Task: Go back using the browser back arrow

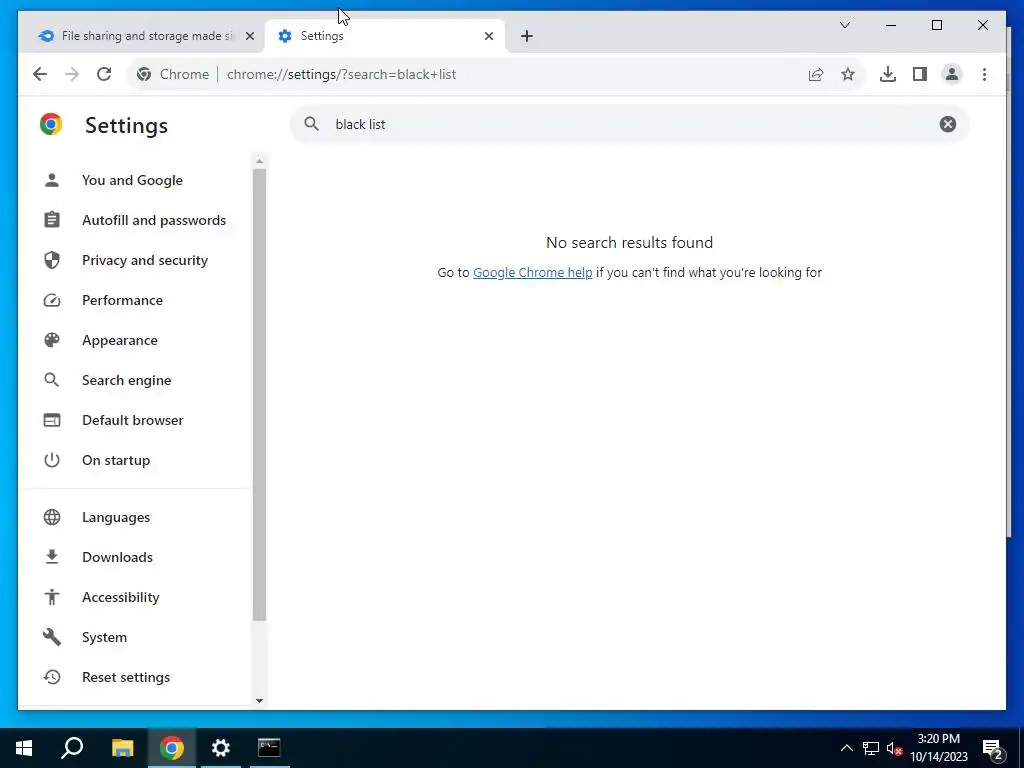Action: tap(40, 74)
